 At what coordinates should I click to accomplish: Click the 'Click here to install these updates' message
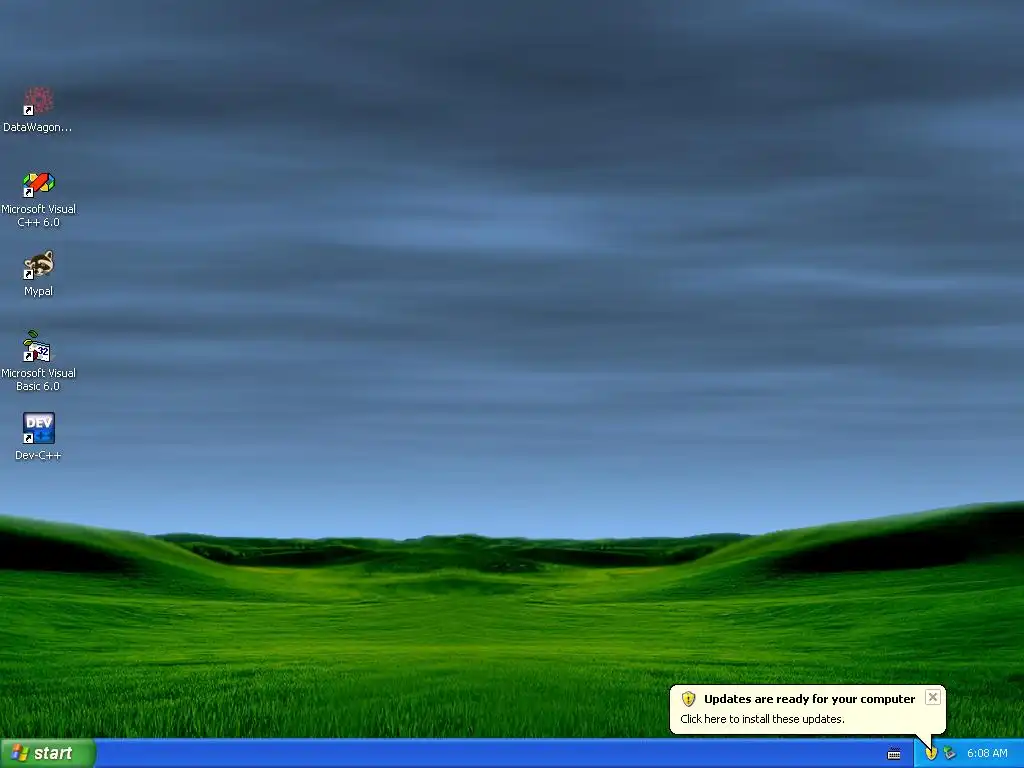click(762, 719)
